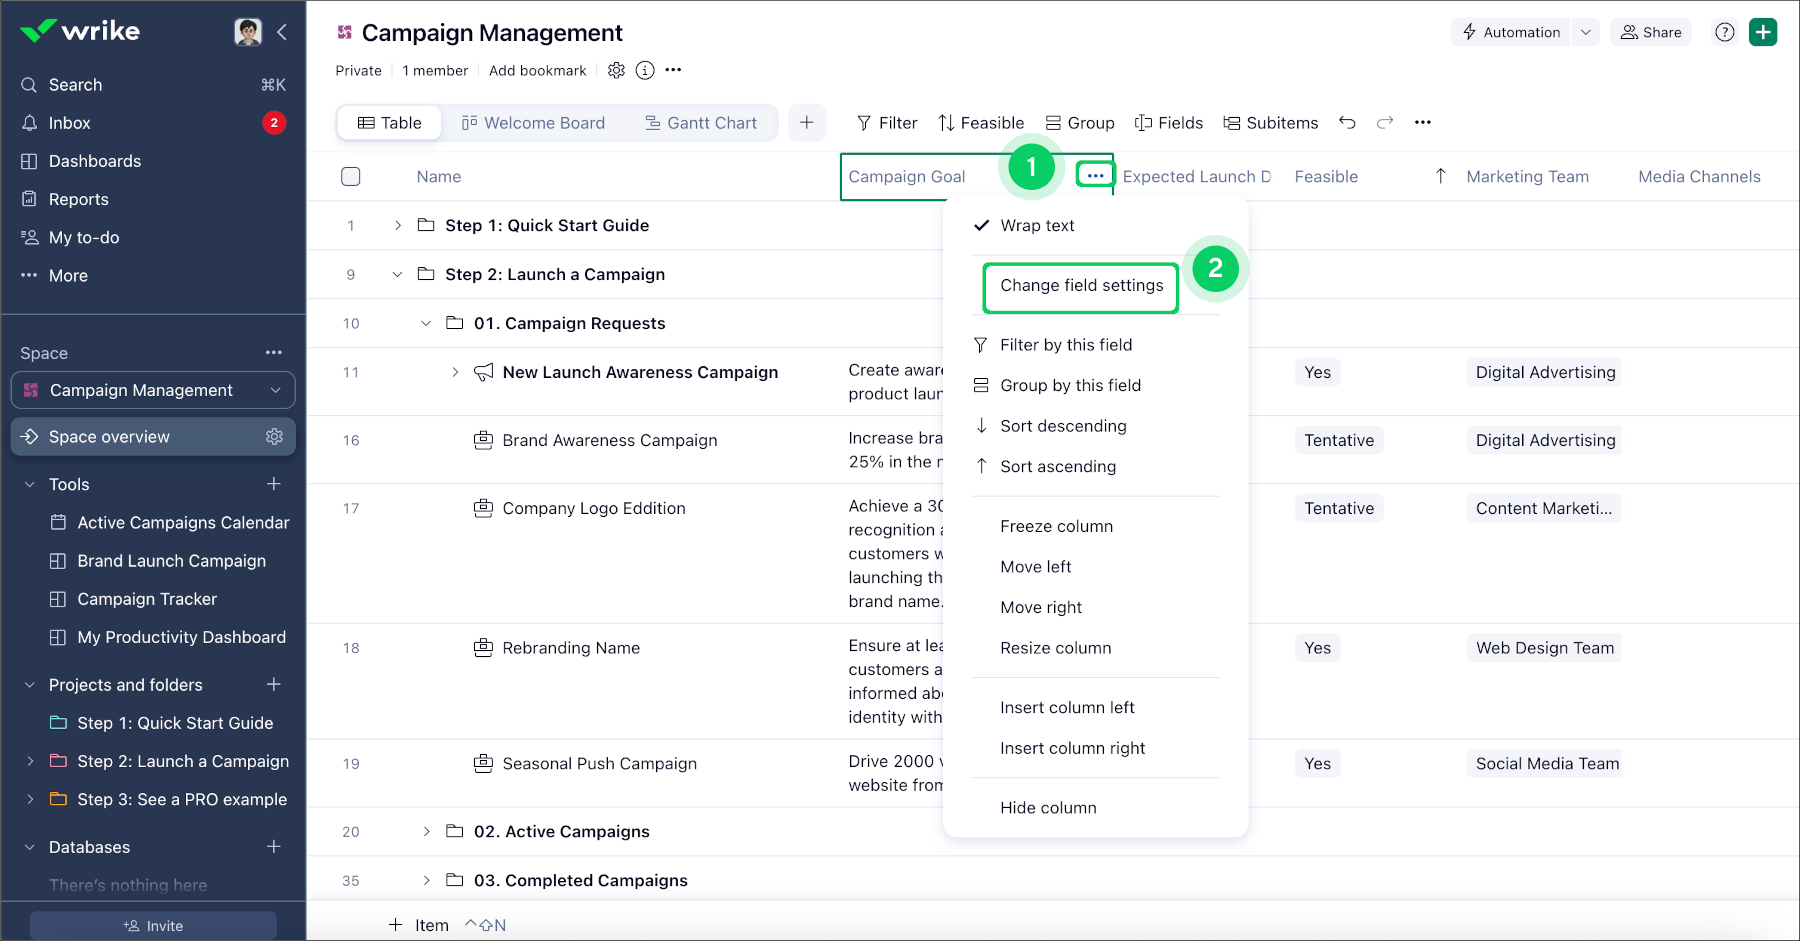Add a new view with plus button
Screen dimensions: 1800x941
tap(806, 123)
